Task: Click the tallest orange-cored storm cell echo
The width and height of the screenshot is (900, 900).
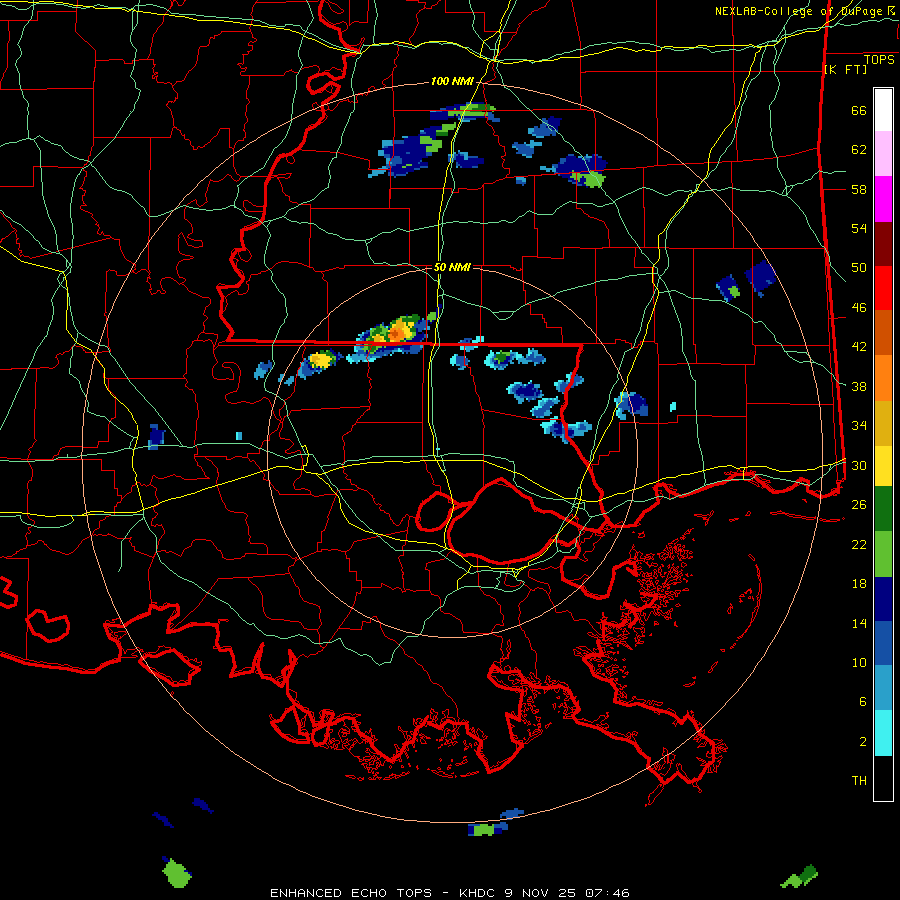Action: tap(397, 332)
